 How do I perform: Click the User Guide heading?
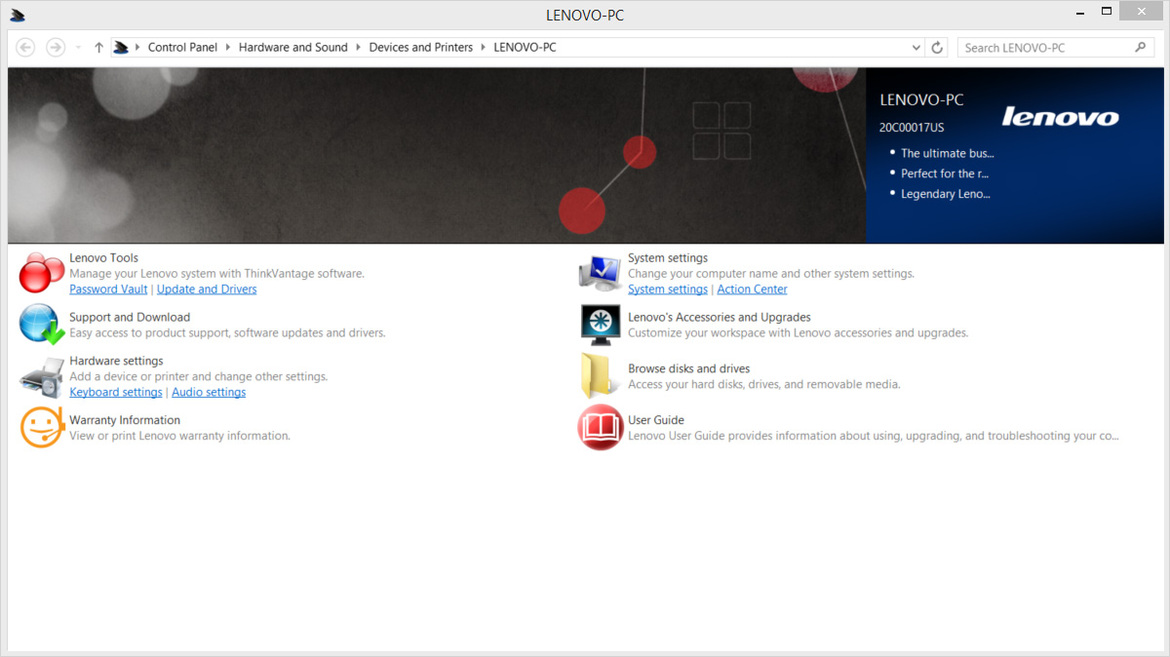coord(656,420)
